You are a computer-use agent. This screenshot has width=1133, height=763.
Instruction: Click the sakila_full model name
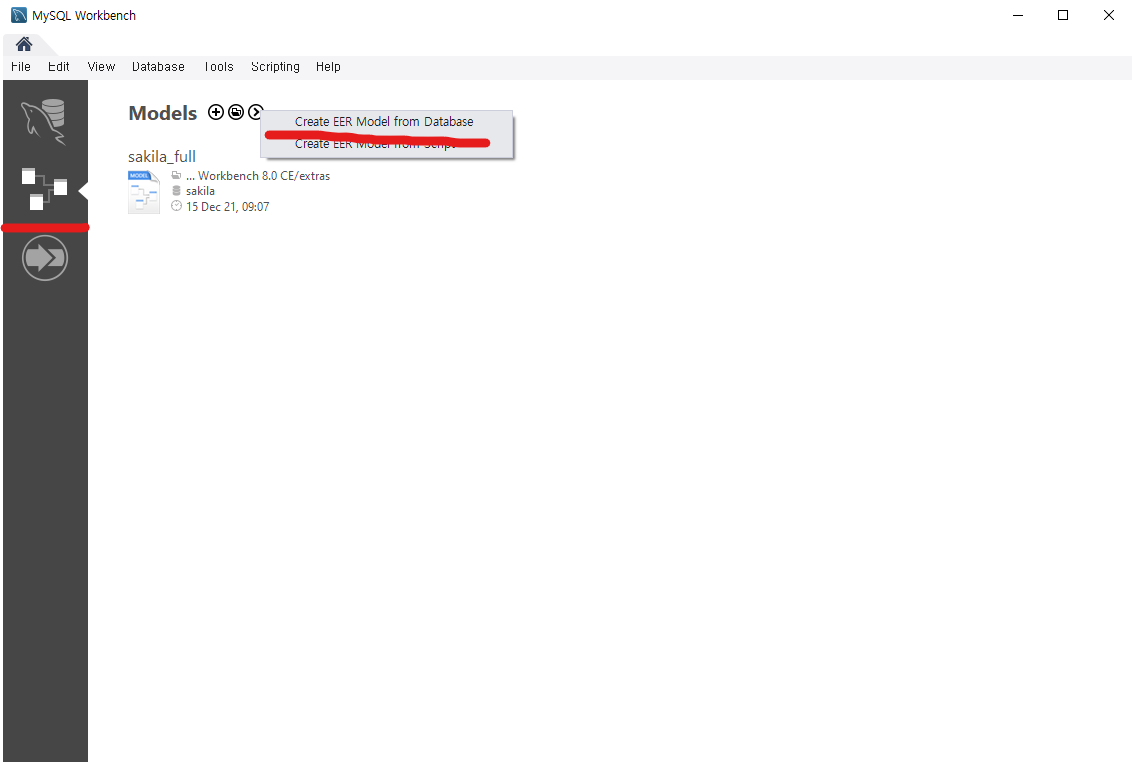pyautogui.click(x=162, y=157)
